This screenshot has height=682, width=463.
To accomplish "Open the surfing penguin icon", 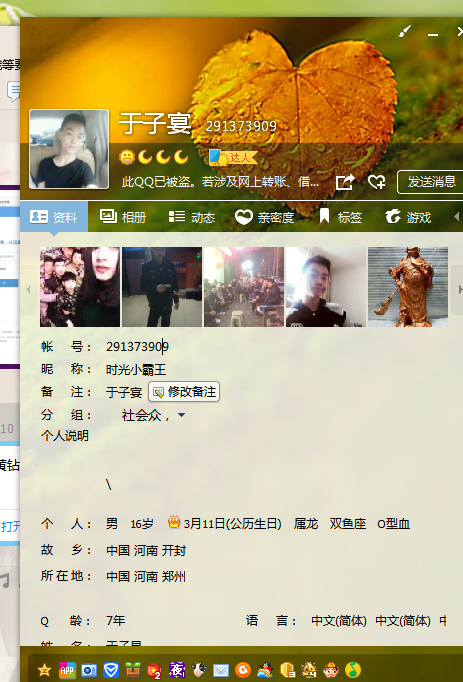I will pyautogui.click(x=265, y=670).
